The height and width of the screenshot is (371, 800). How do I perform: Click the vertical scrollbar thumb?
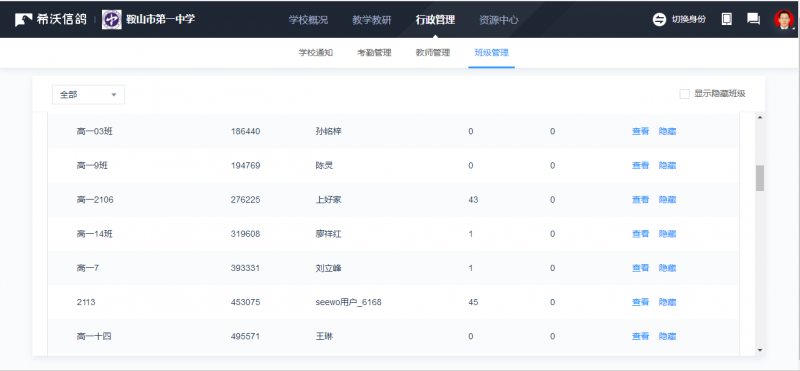click(x=760, y=178)
